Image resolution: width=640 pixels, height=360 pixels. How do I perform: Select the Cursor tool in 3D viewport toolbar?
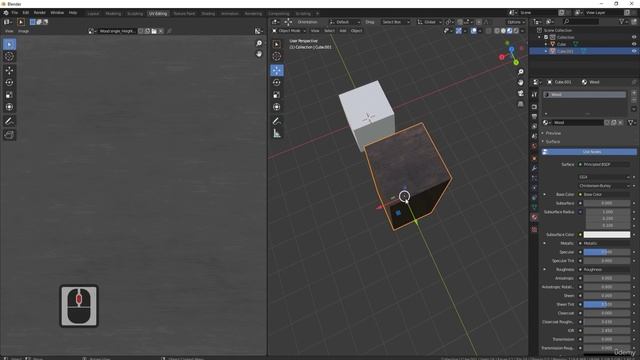[277, 56]
